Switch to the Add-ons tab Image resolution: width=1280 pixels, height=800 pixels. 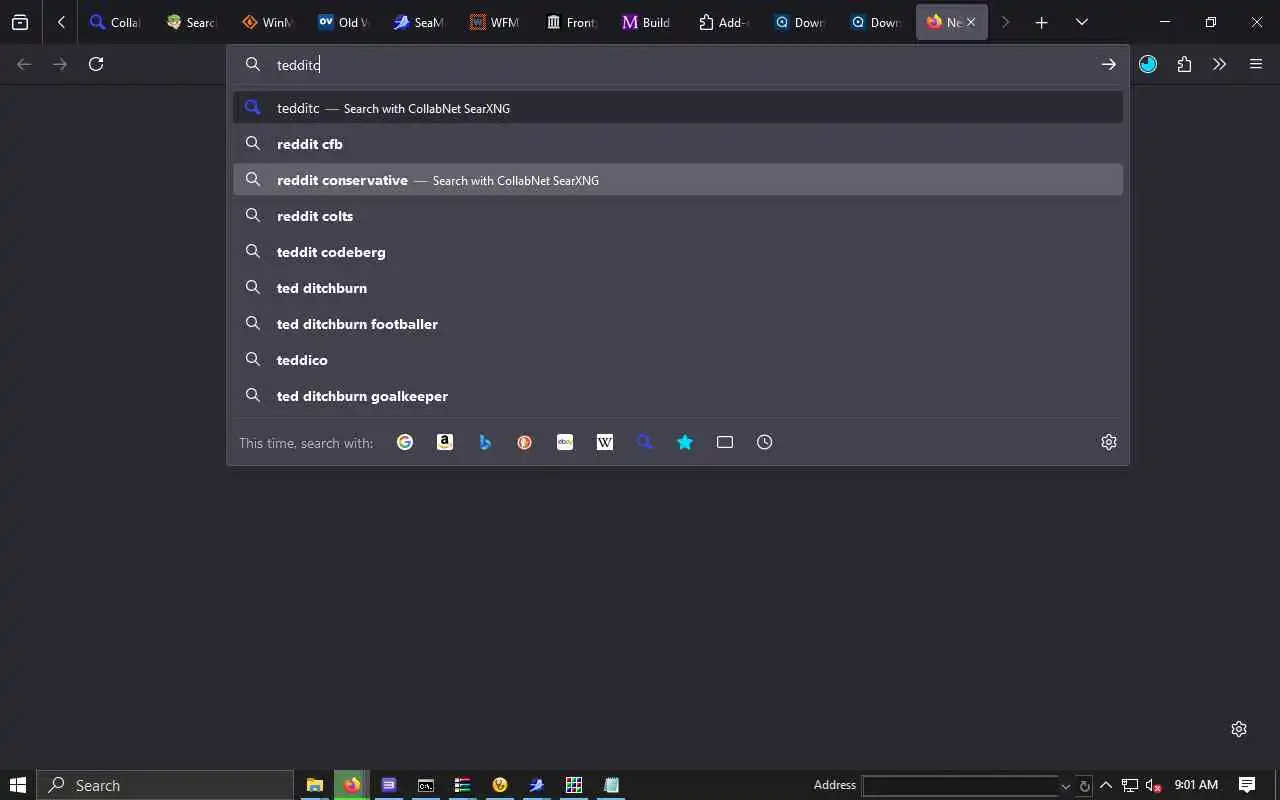[x=724, y=22]
